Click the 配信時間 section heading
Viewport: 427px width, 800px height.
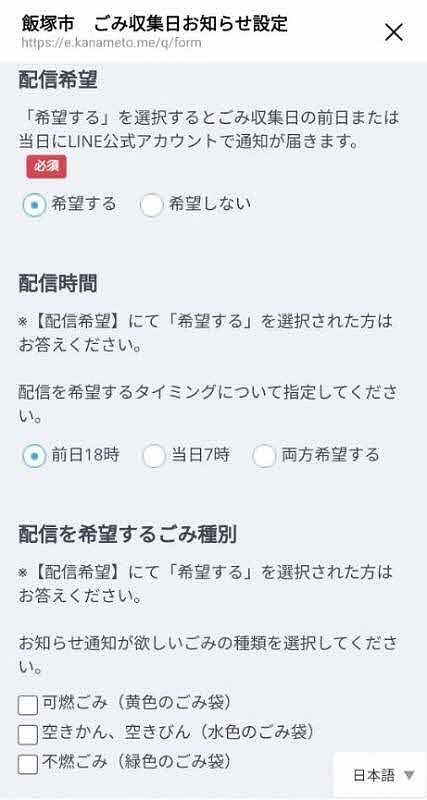coord(58,284)
